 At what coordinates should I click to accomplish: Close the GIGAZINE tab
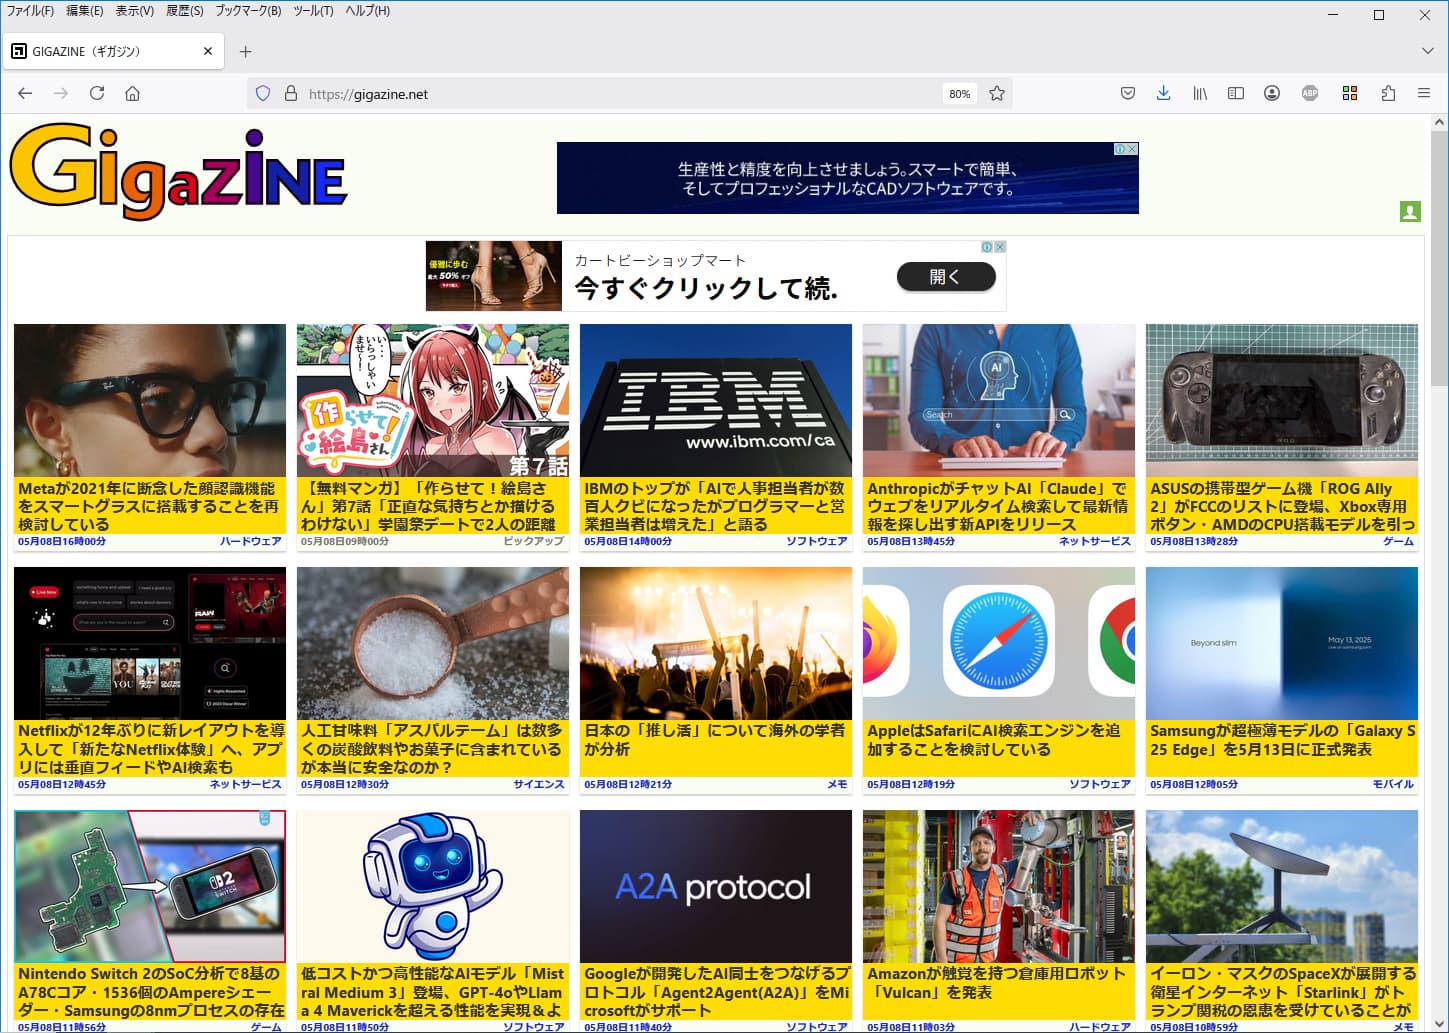[x=208, y=51]
